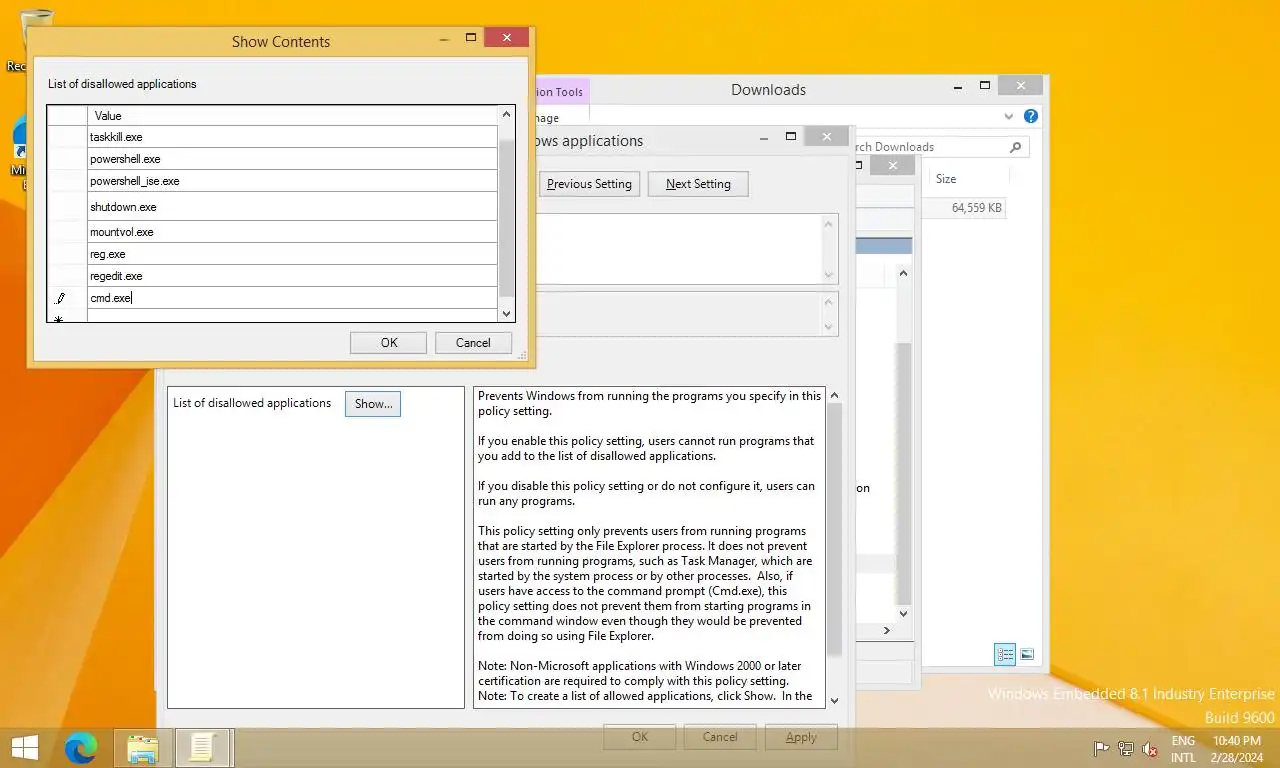Click into the cmd.exe edit cell
1280x768 pixels.
point(292,298)
